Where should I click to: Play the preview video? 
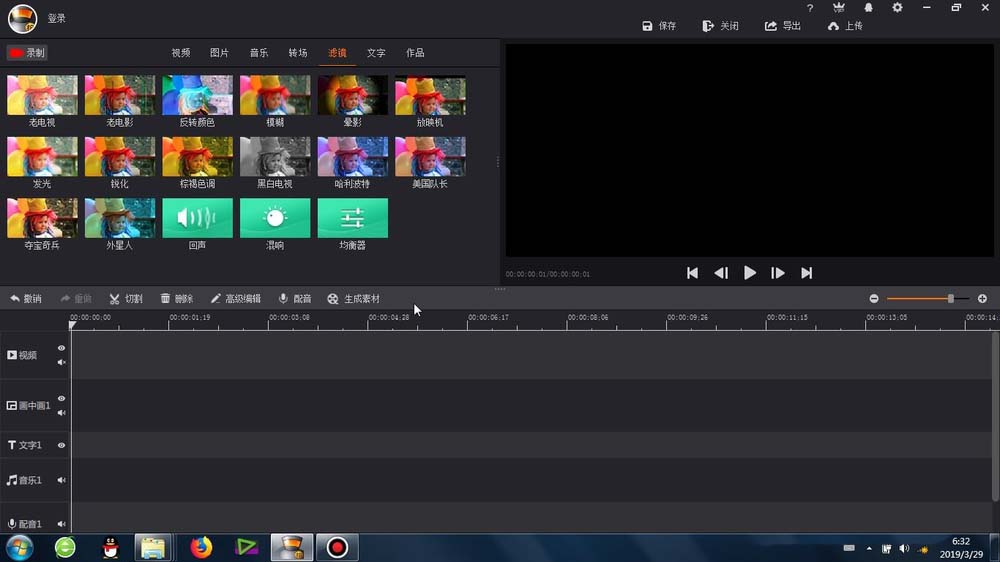pos(749,273)
